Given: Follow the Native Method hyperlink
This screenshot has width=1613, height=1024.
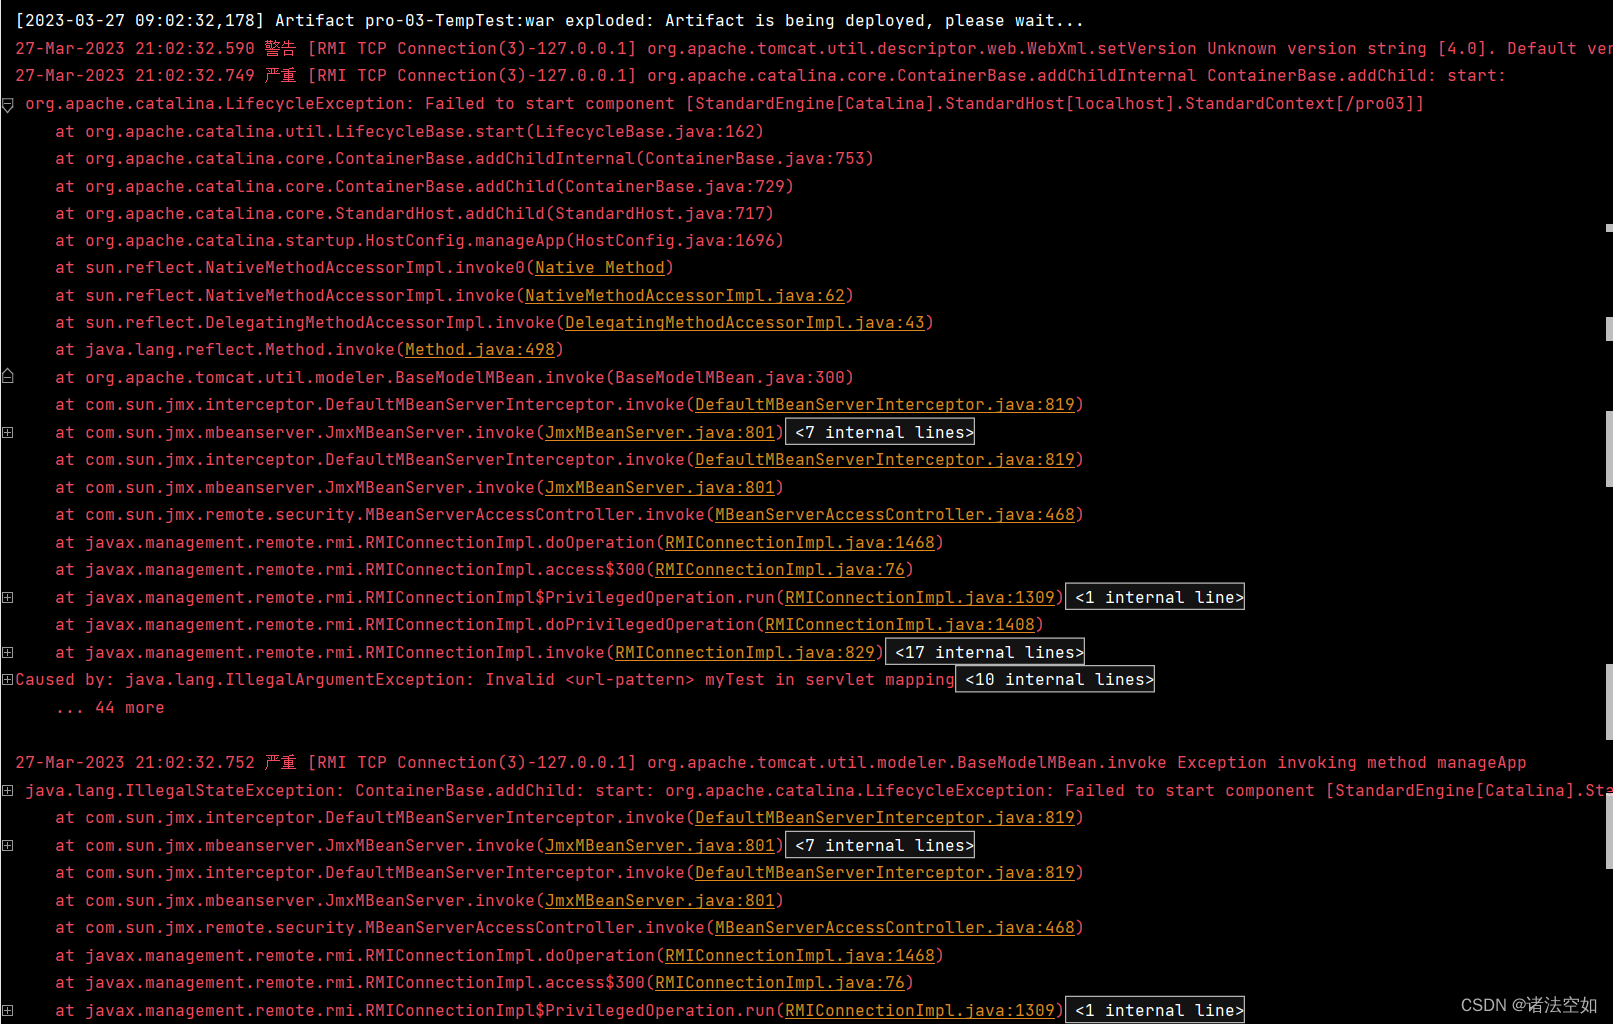Looking at the screenshot, I should coord(600,267).
